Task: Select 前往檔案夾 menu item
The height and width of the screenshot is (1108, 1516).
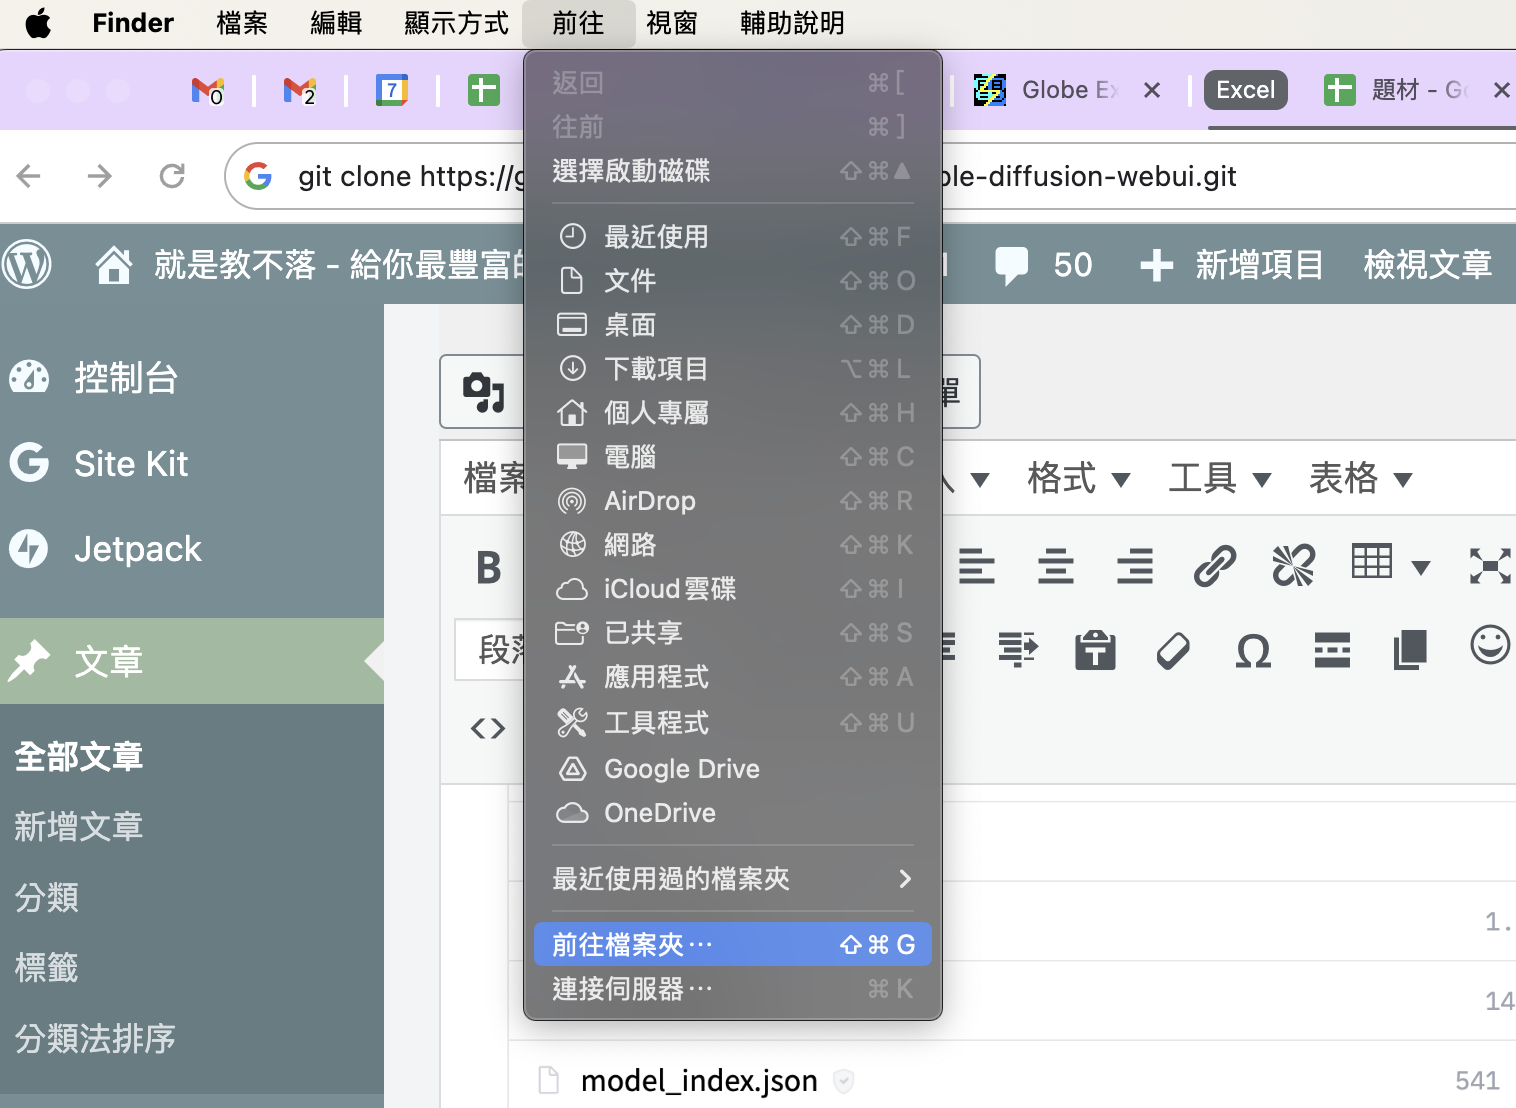Action: tap(732, 945)
